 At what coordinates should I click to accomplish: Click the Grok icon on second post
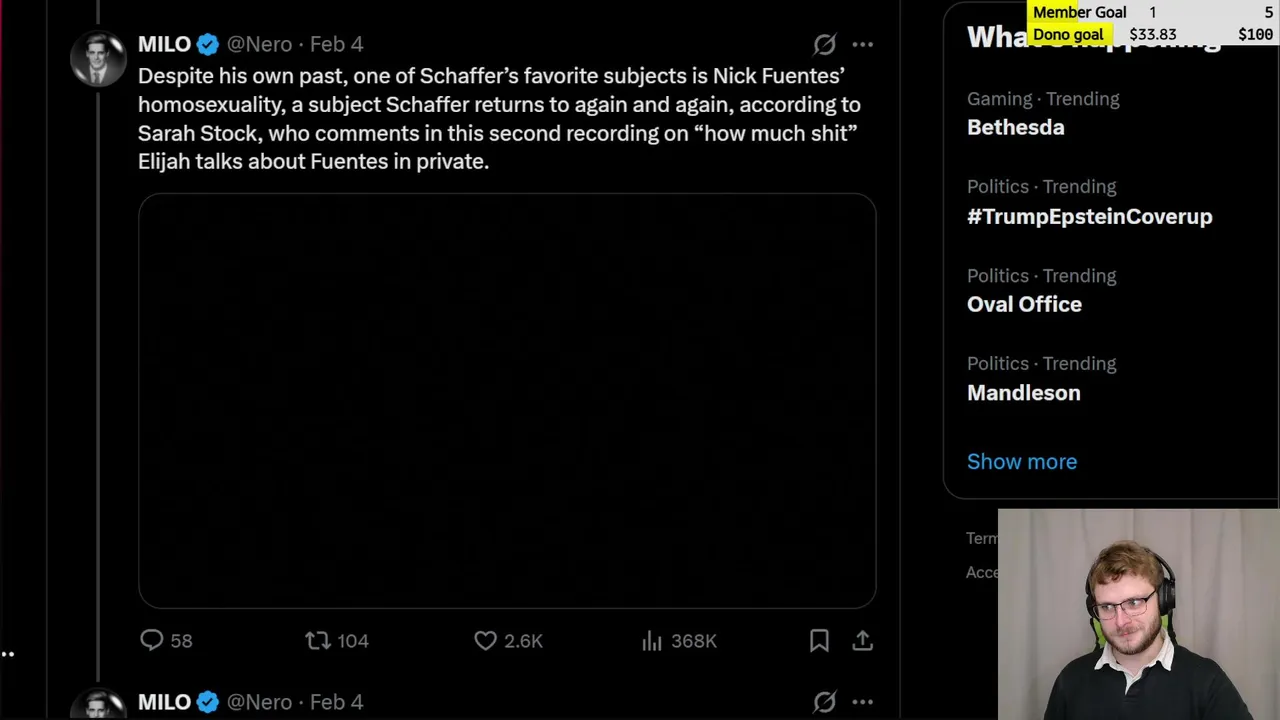pos(824,702)
